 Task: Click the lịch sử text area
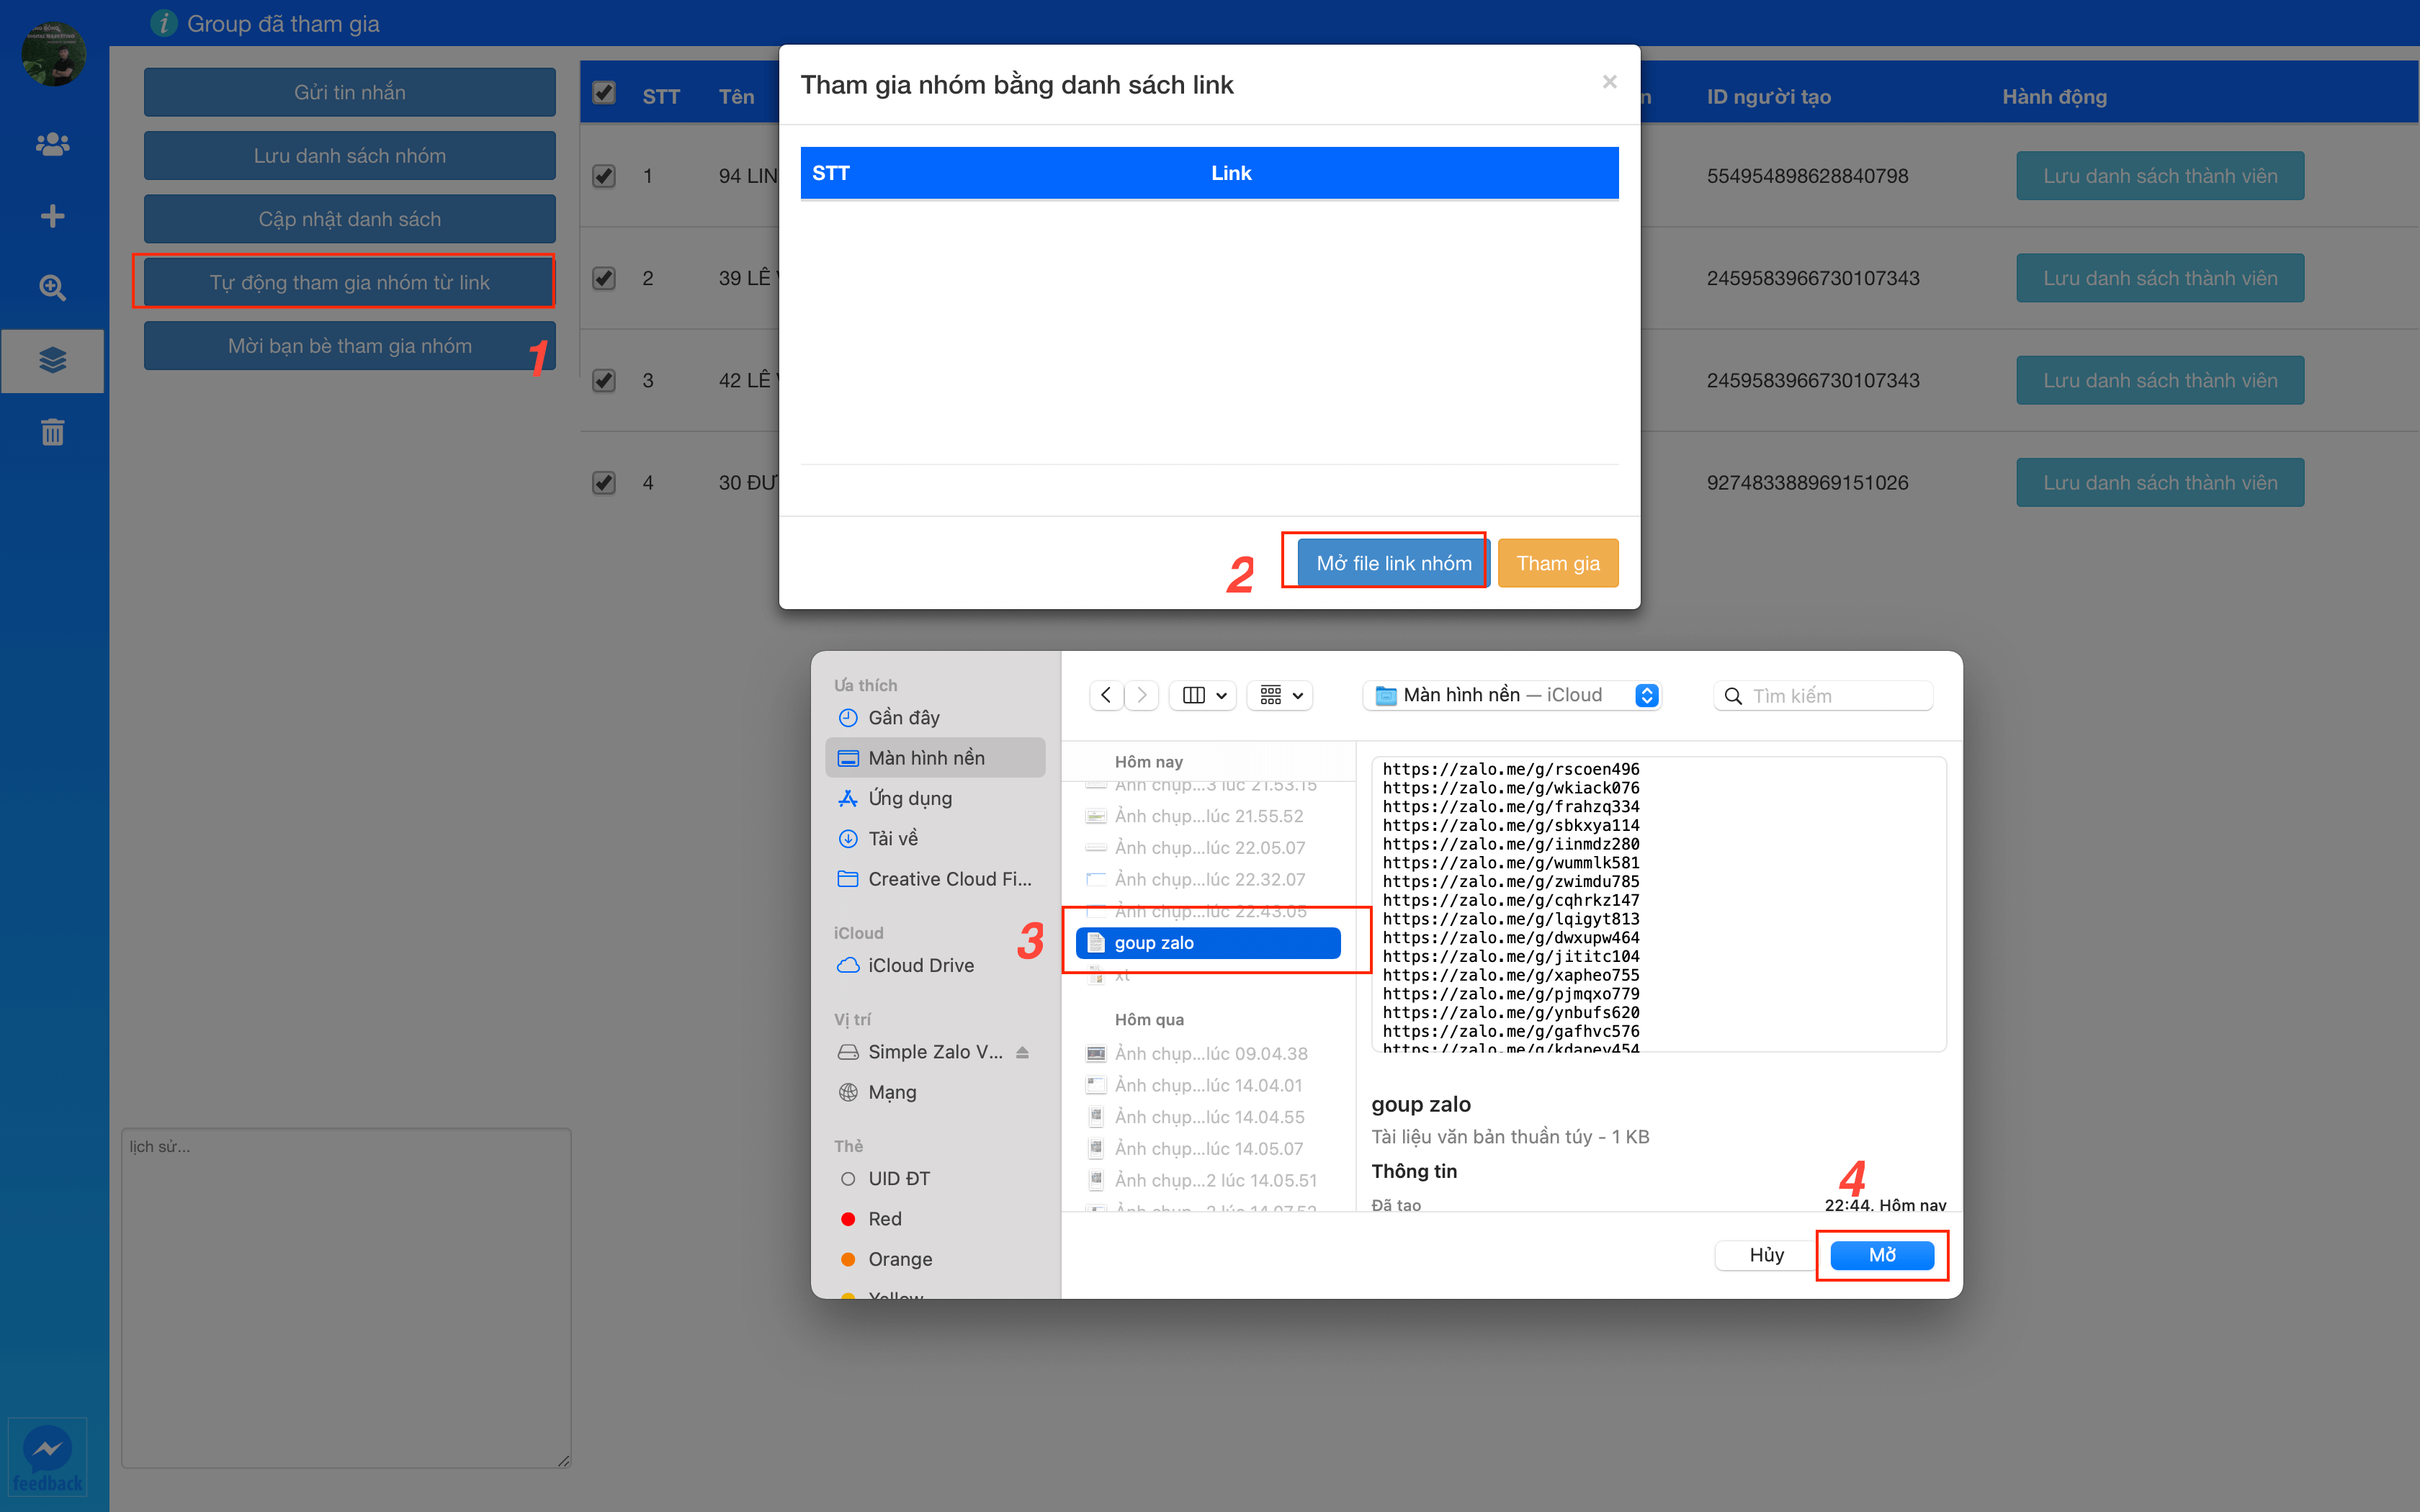(x=346, y=1298)
